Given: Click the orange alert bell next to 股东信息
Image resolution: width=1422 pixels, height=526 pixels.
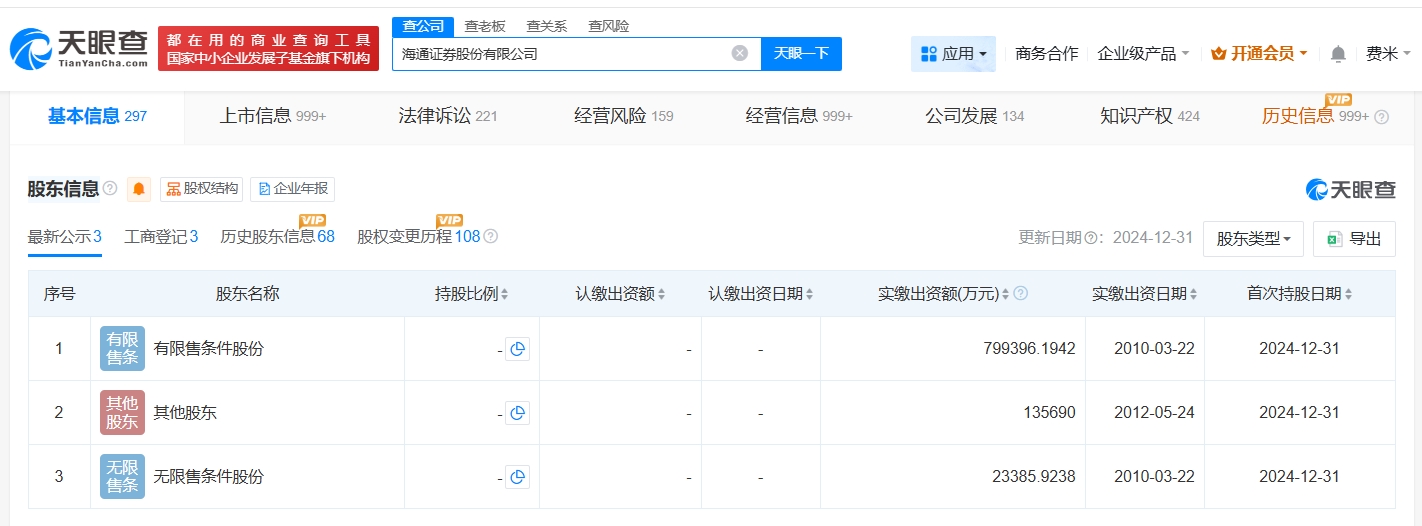Looking at the screenshot, I should pos(139,189).
